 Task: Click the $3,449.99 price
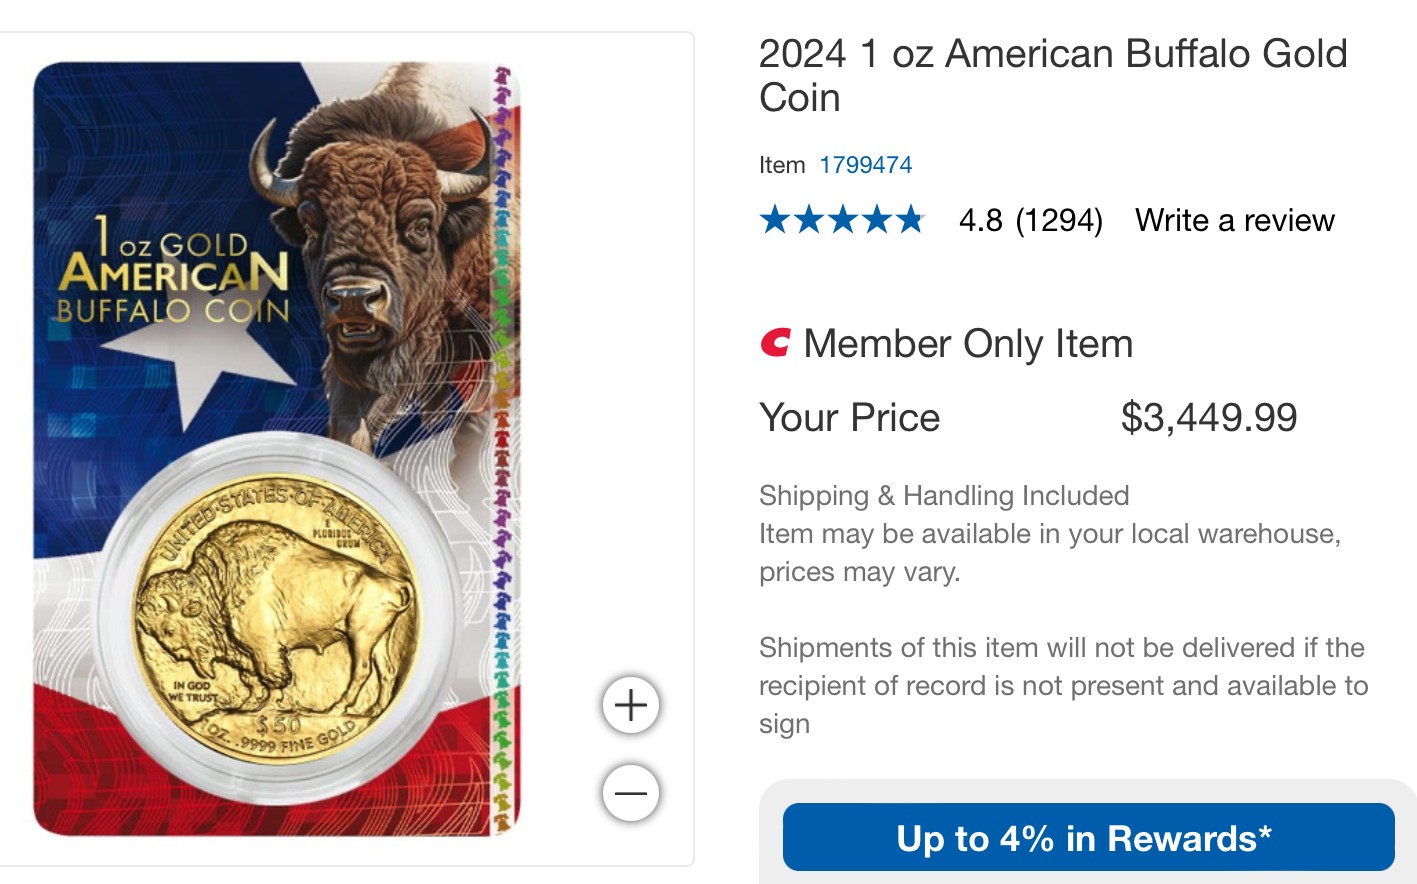(1208, 418)
